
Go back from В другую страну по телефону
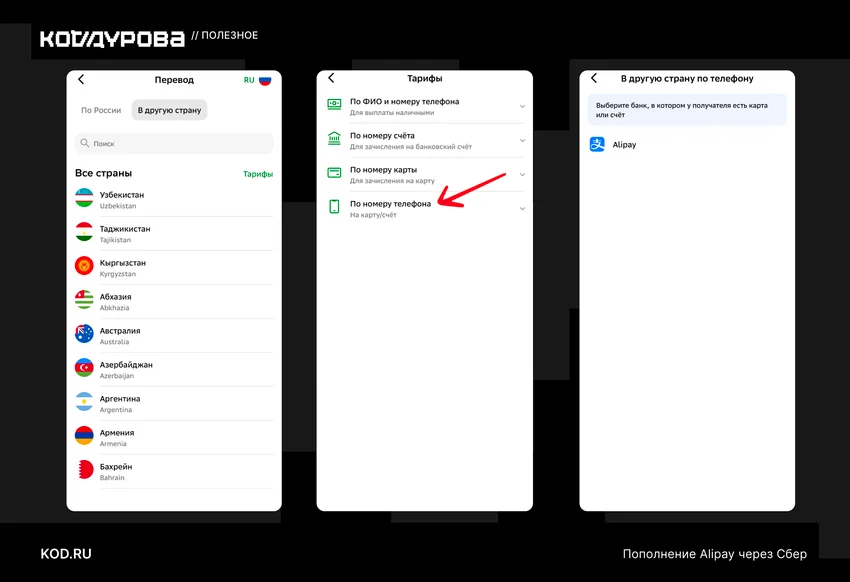point(594,78)
